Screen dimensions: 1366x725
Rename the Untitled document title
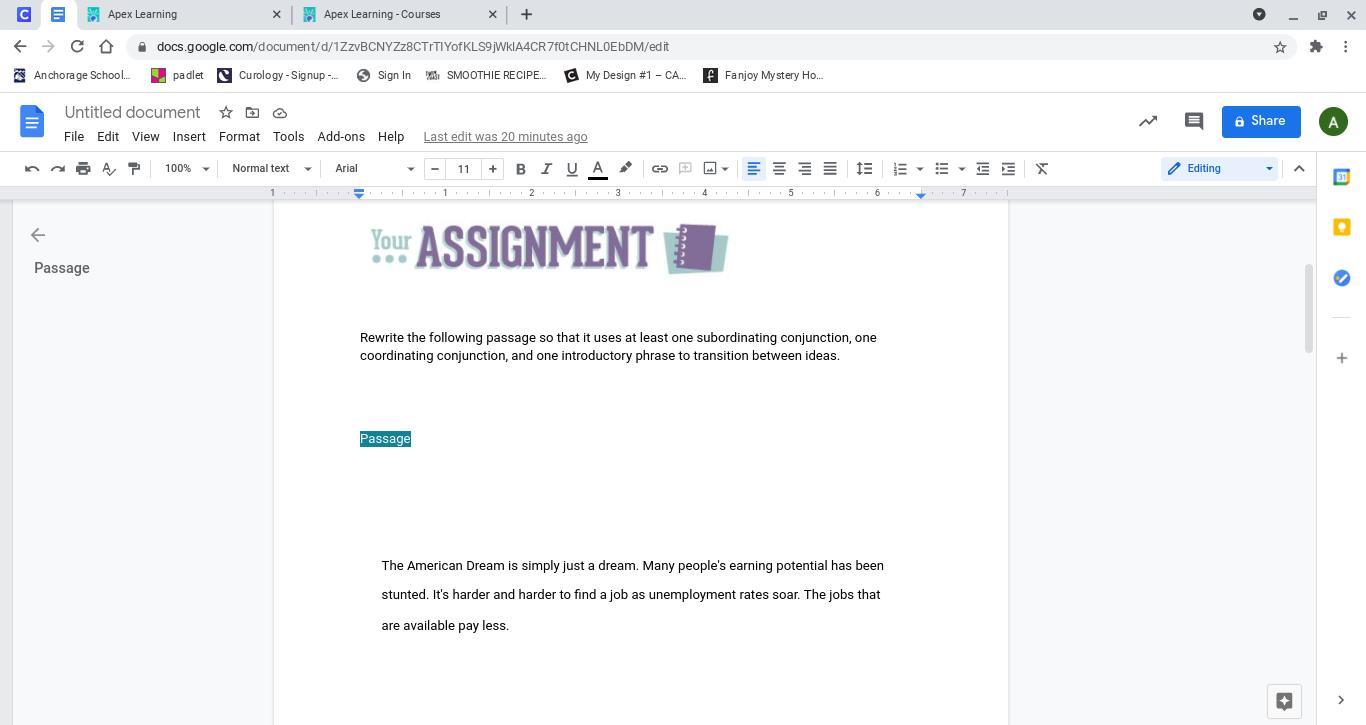(133, 113)
